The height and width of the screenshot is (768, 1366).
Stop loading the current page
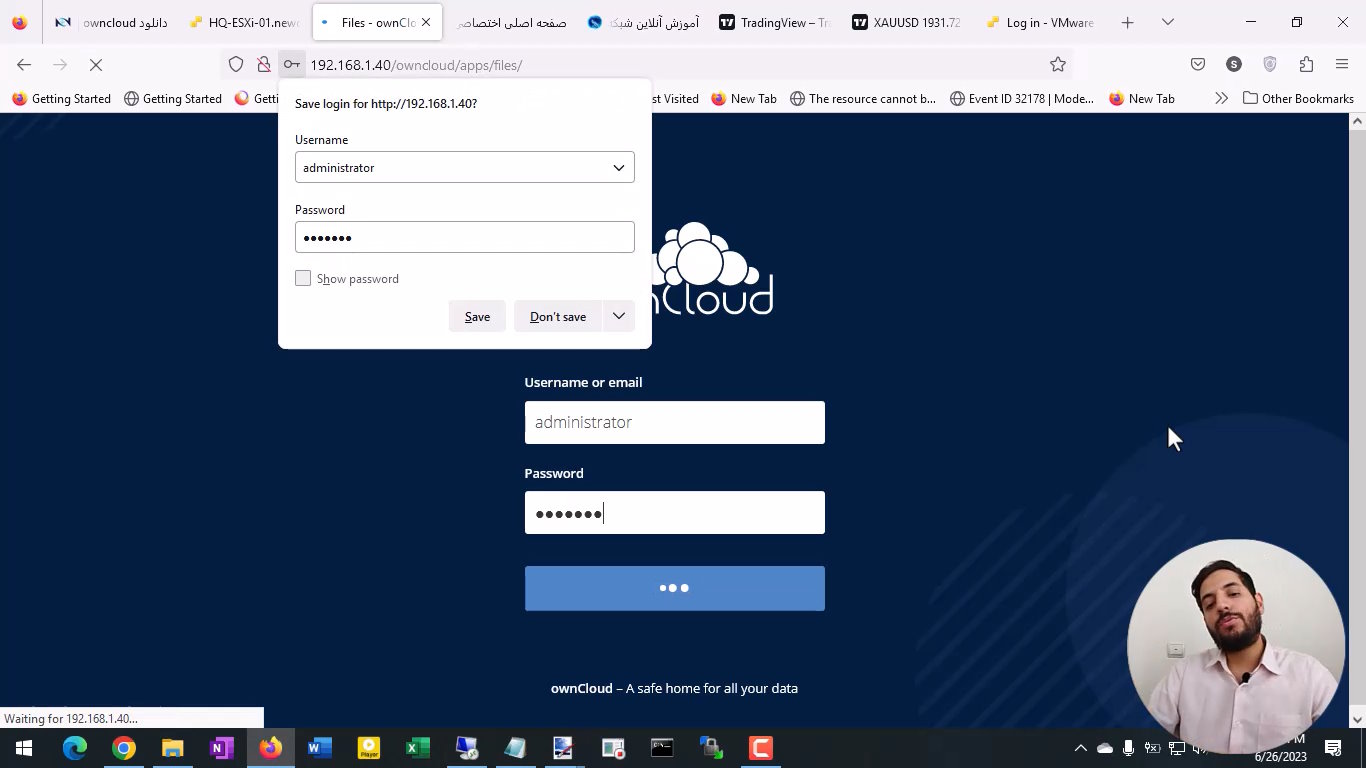coord(96,65)
